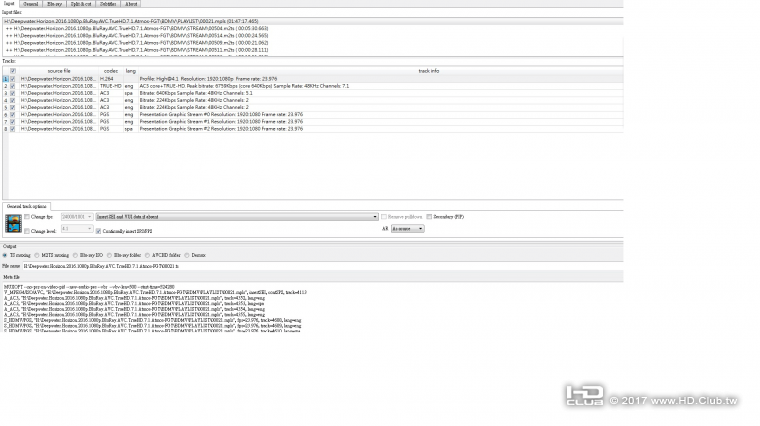Viewport: 760px width, 426px height.
Task: Click the codec column header
Action: coord(111,71)
